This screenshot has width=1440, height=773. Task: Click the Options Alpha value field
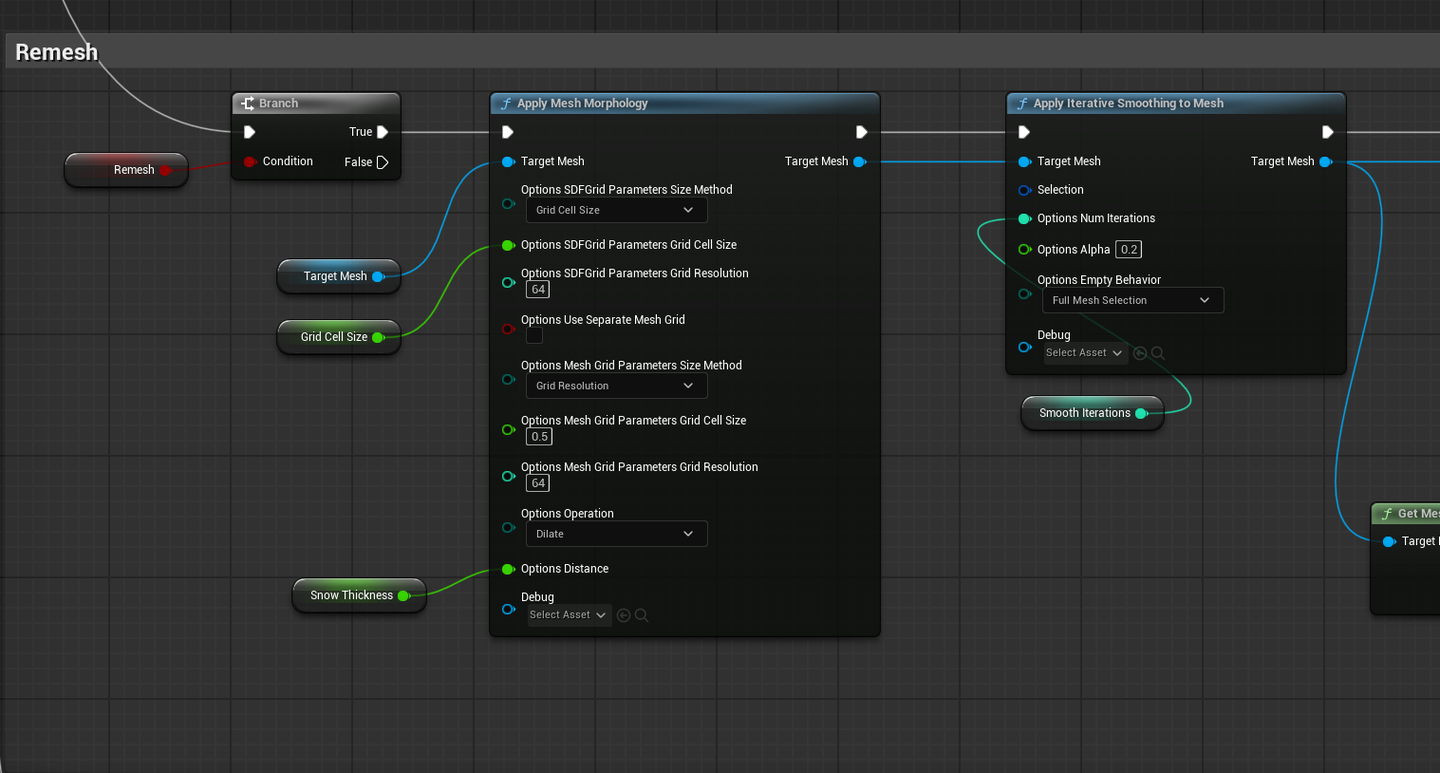pyautogui.click(x=1129, y=250)
